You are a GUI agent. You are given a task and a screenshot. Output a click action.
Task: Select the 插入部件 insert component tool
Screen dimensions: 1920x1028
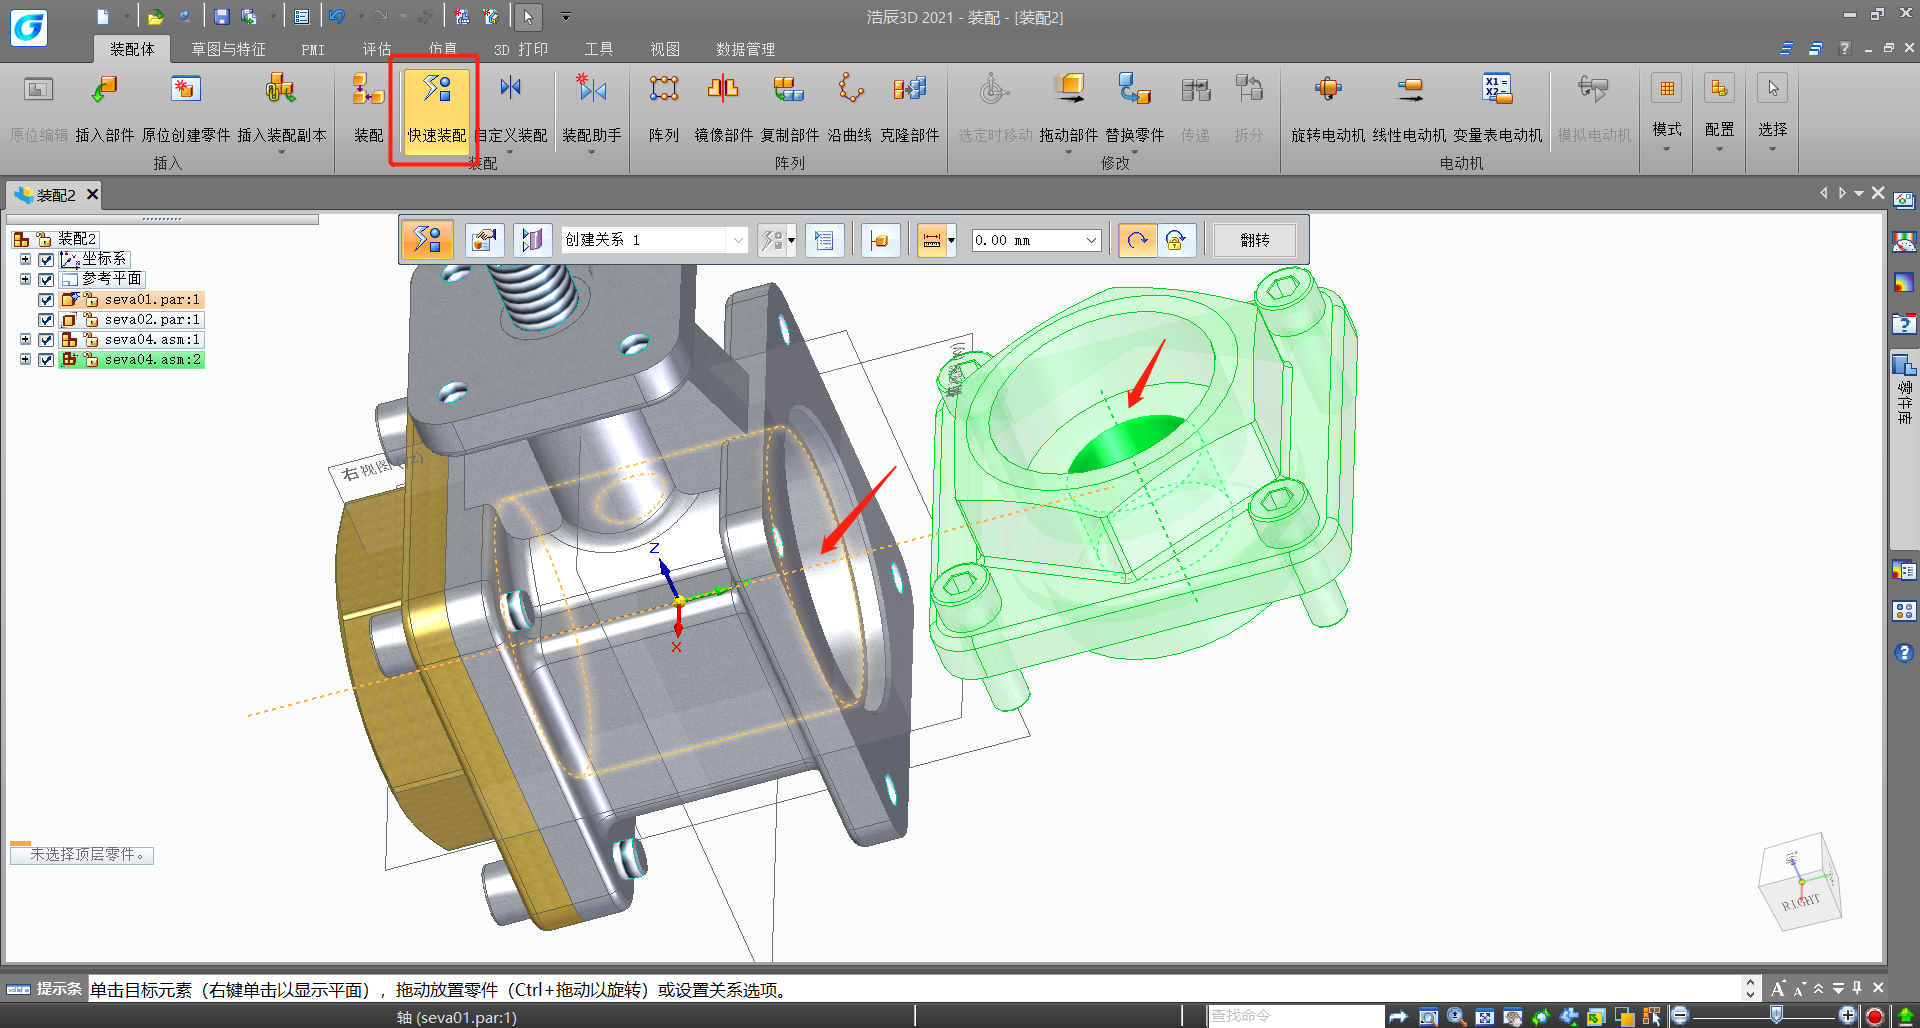[x=105, y=106]
